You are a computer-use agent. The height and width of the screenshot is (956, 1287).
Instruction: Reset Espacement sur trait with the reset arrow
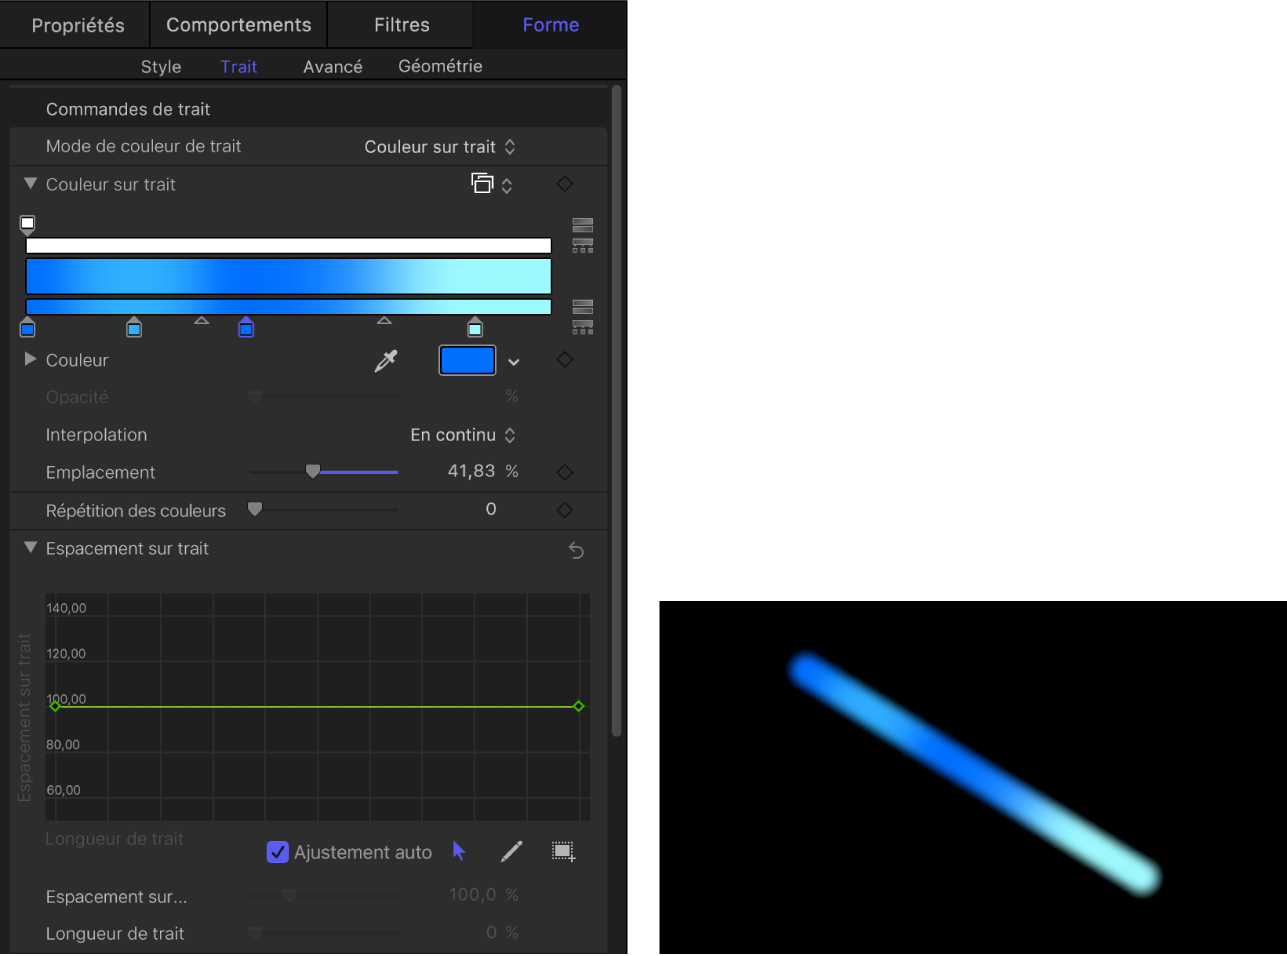click(576, 550)
